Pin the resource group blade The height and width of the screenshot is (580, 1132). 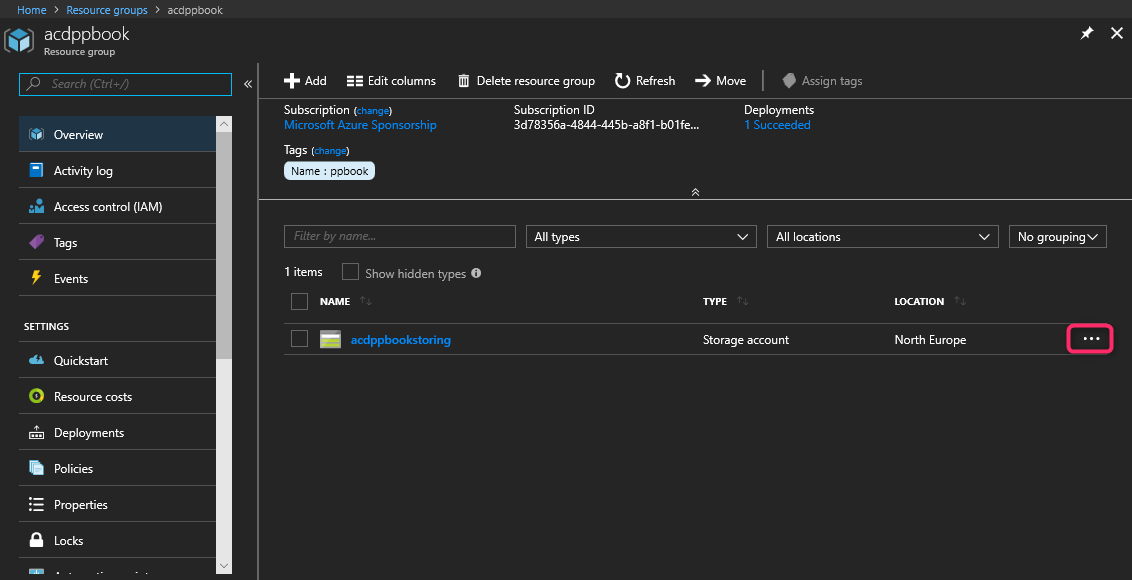[1087, 33]
